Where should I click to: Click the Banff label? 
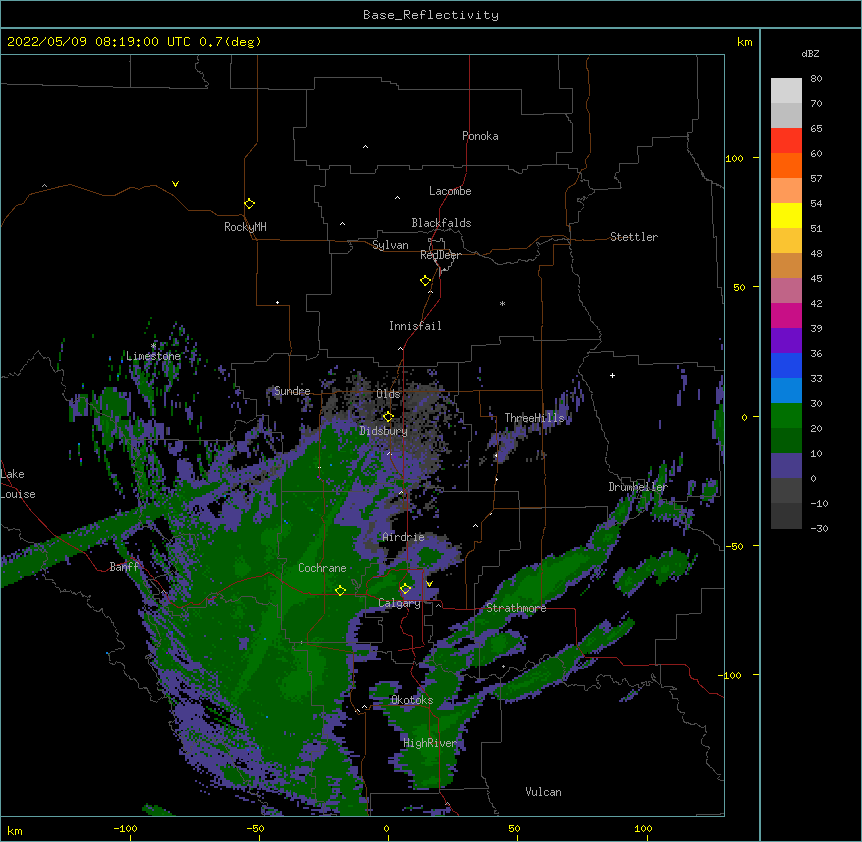(x=124, y=567)
